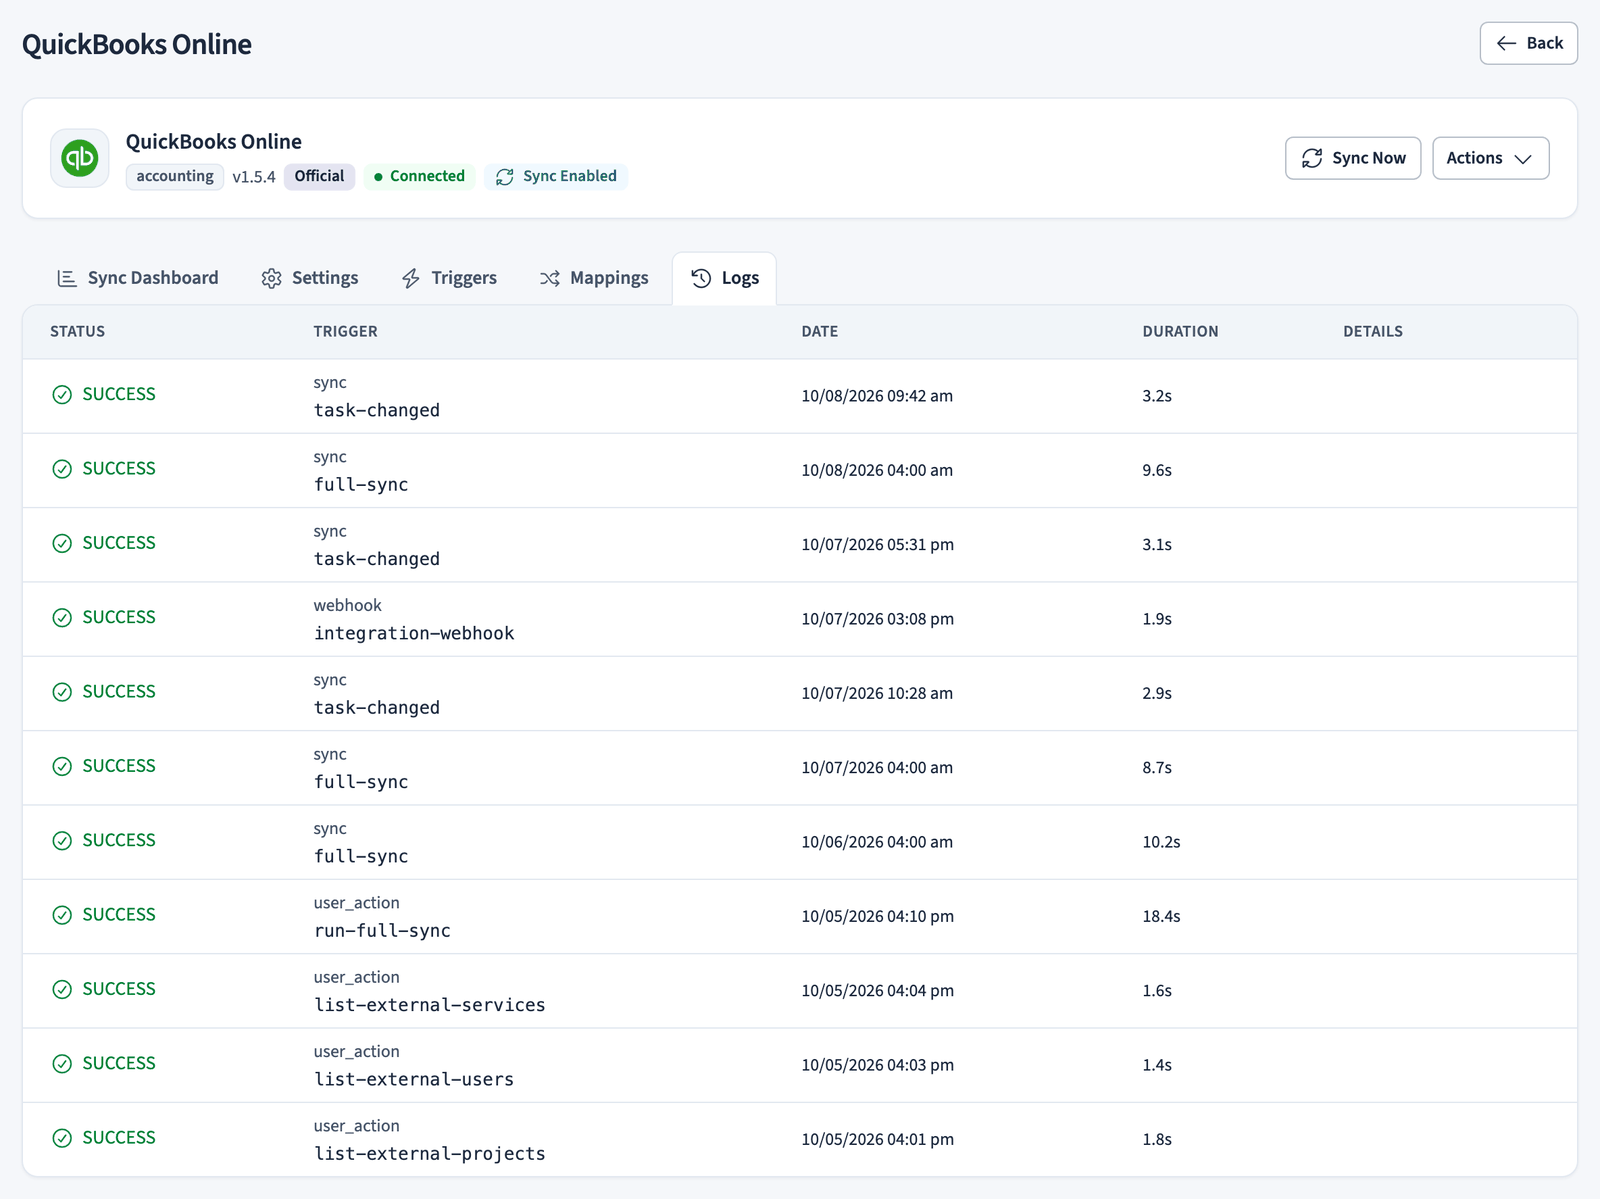The image size is (1600, 1199).
Task: Click the accounting category tag
Action: click(175, 177)
